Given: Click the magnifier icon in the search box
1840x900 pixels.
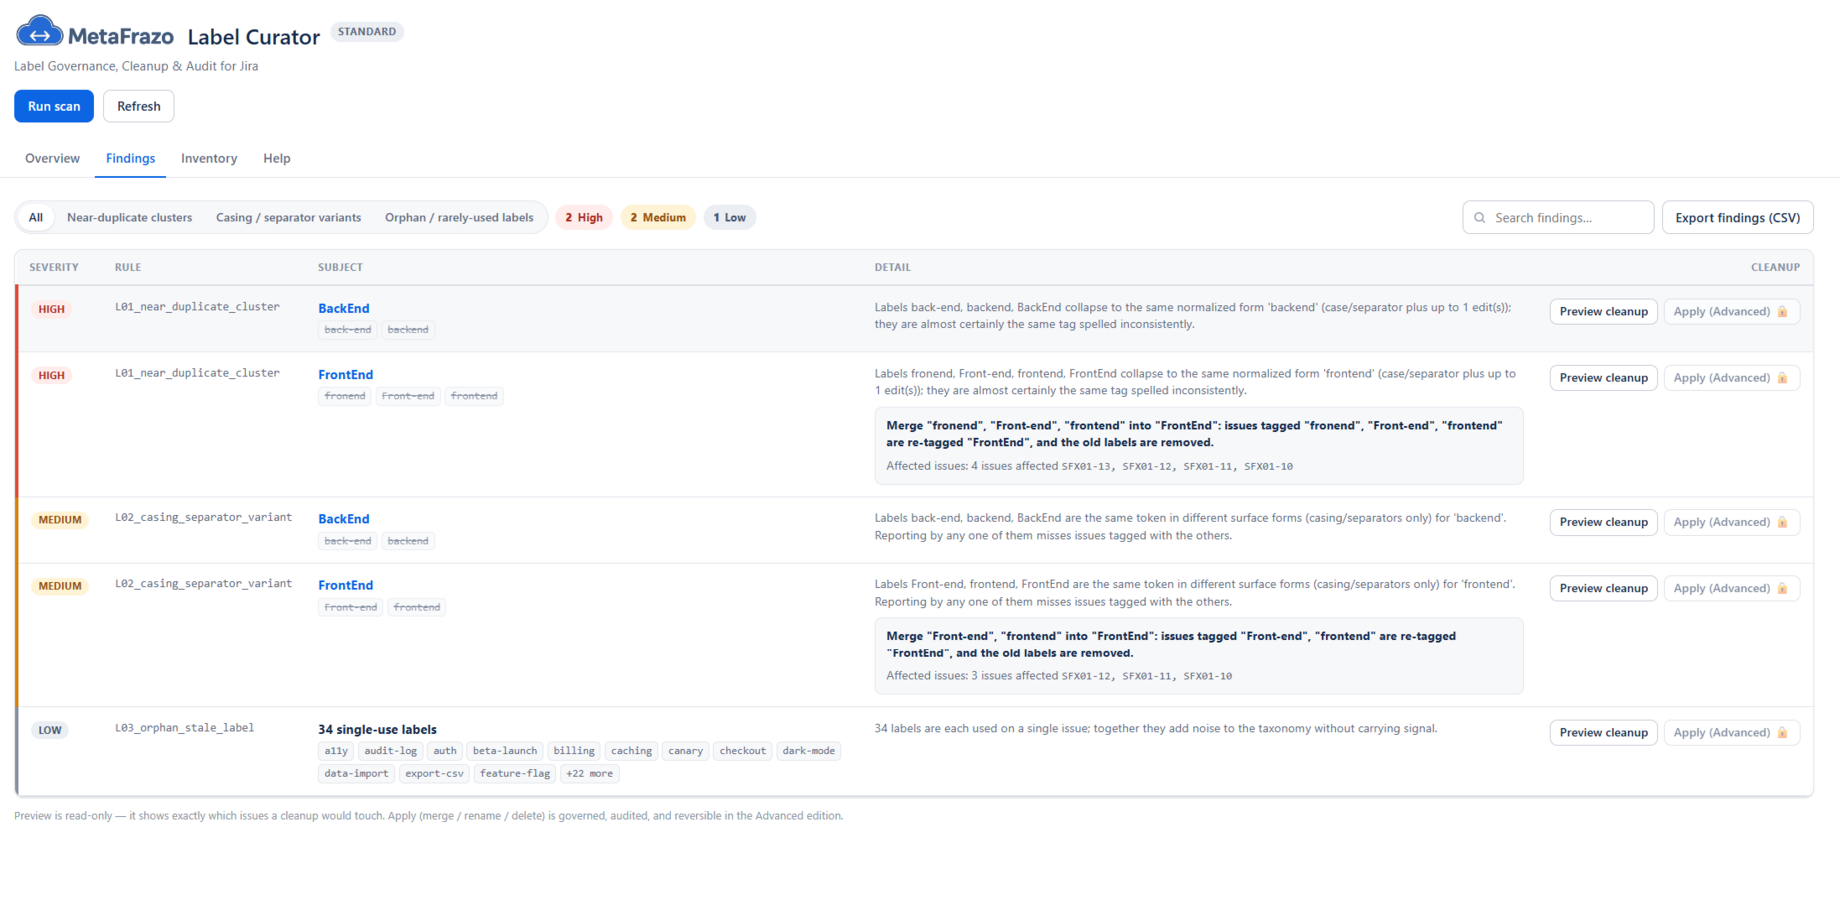Looking at the screenshot, I should [1480, 218].
